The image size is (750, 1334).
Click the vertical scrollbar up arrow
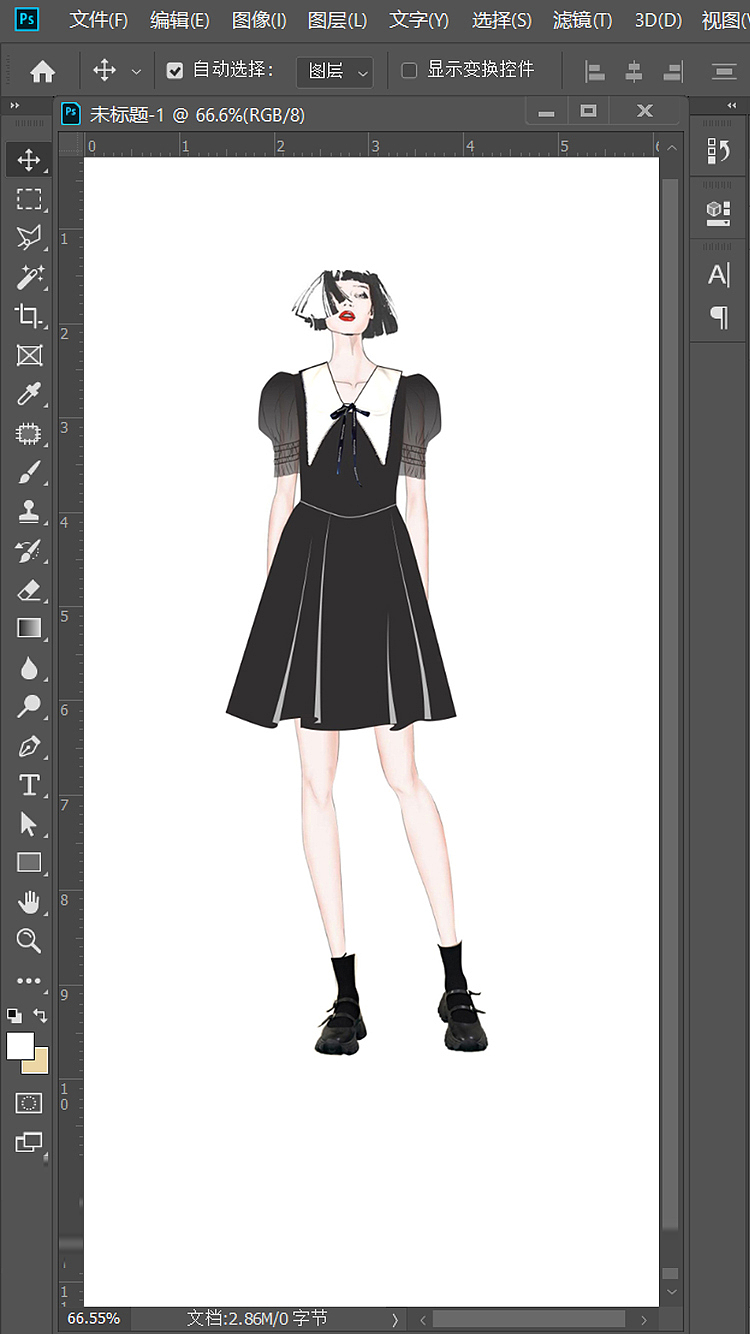pyautogui.click(x=671, y=148)
